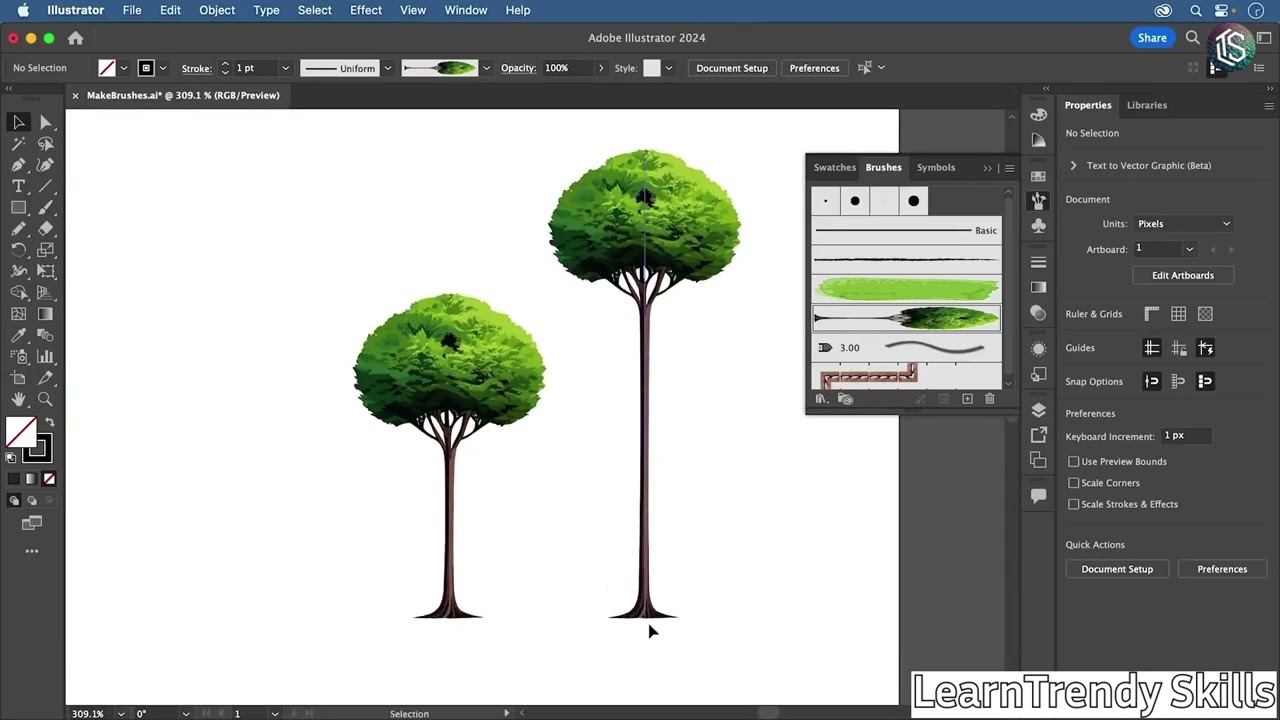
Task: Open the zoom level dropdown in status bar
Action: pyautogui.click(x=121, y=714)
